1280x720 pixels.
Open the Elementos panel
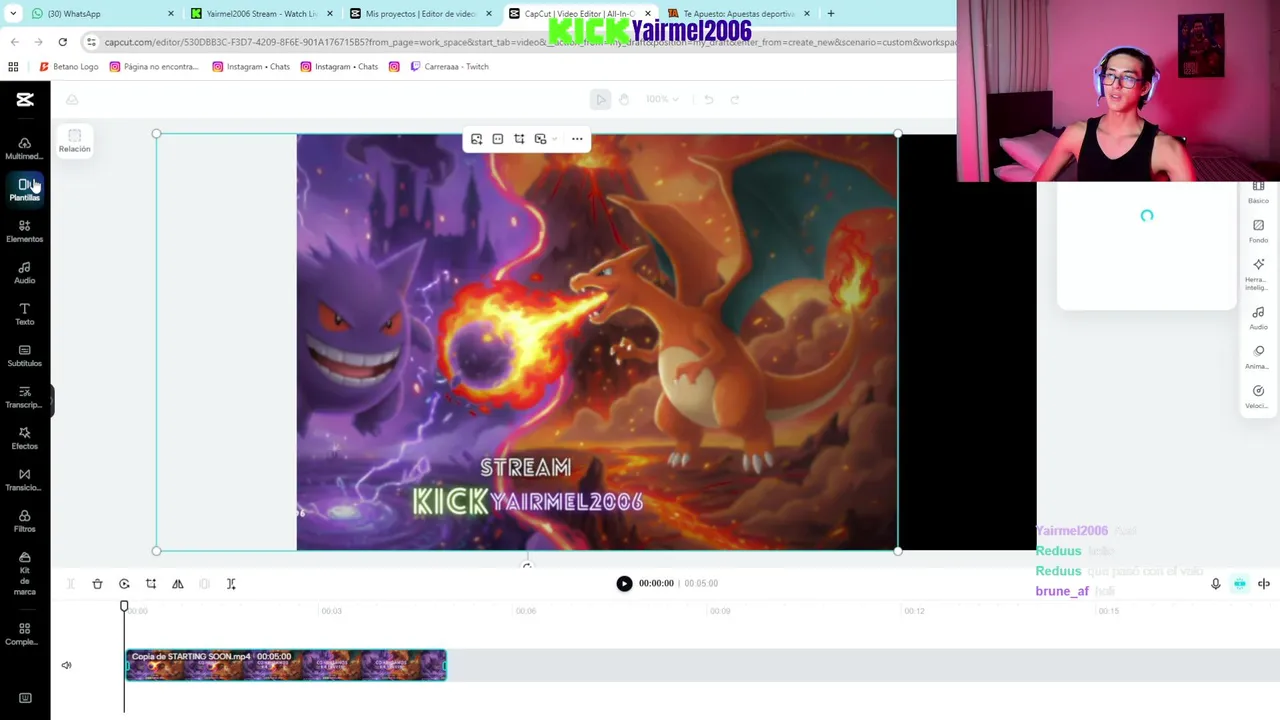click(x=24, y=231)
